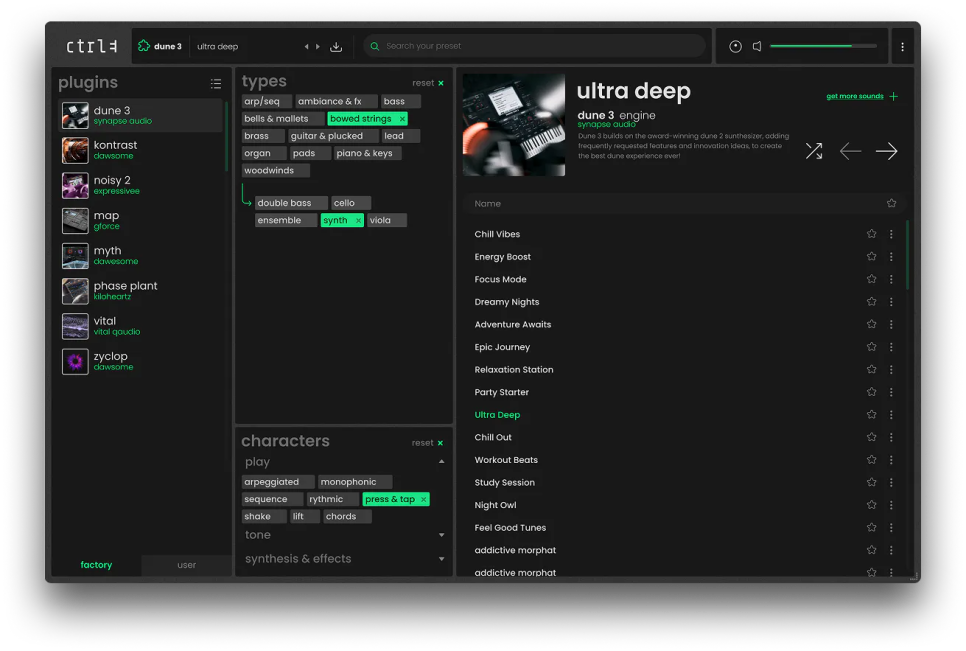Open the header three-dot options menu
The width and height of the screenshot is (966, 651).
[x=903, y=47]
